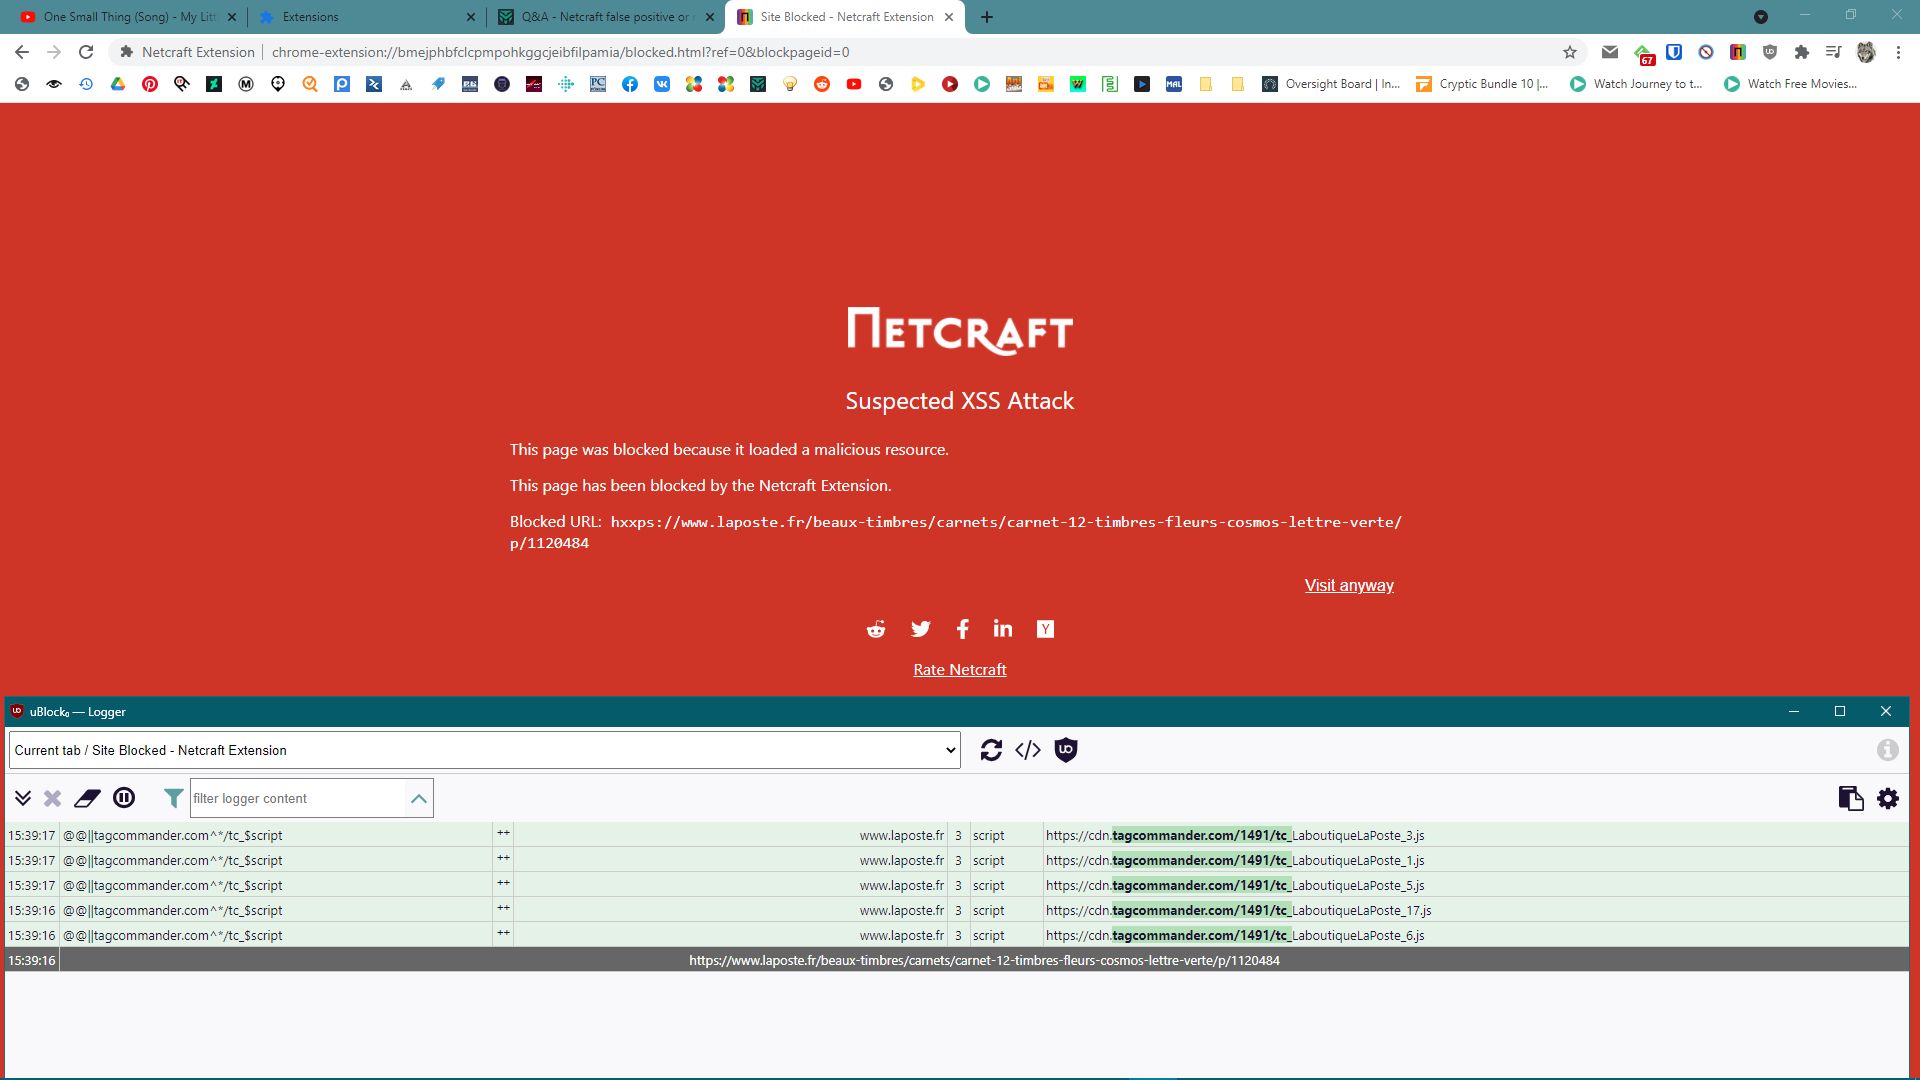
Task: Toggle logger filtering funnel icon
Action: pos(173,798)
